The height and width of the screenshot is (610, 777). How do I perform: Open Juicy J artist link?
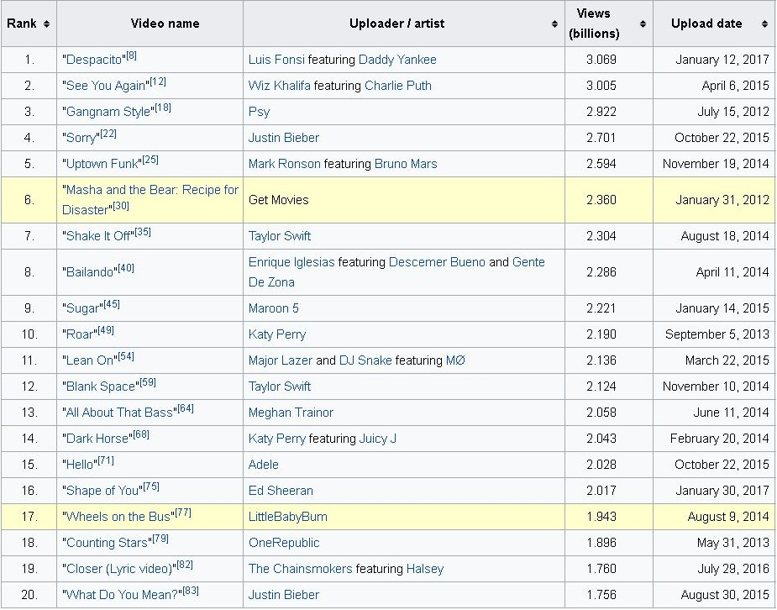pos(378,439)
